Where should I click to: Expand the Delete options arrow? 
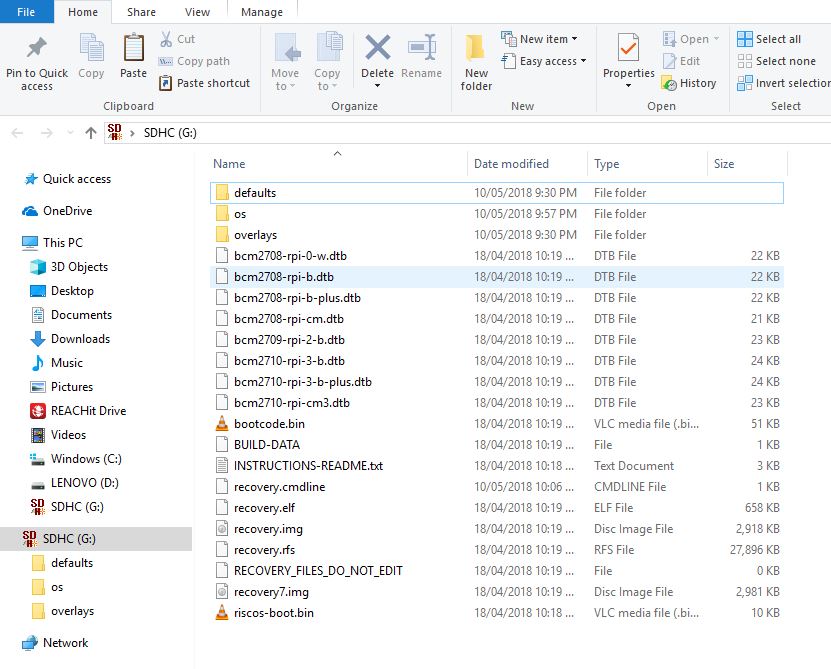click(x=377, y=86)
